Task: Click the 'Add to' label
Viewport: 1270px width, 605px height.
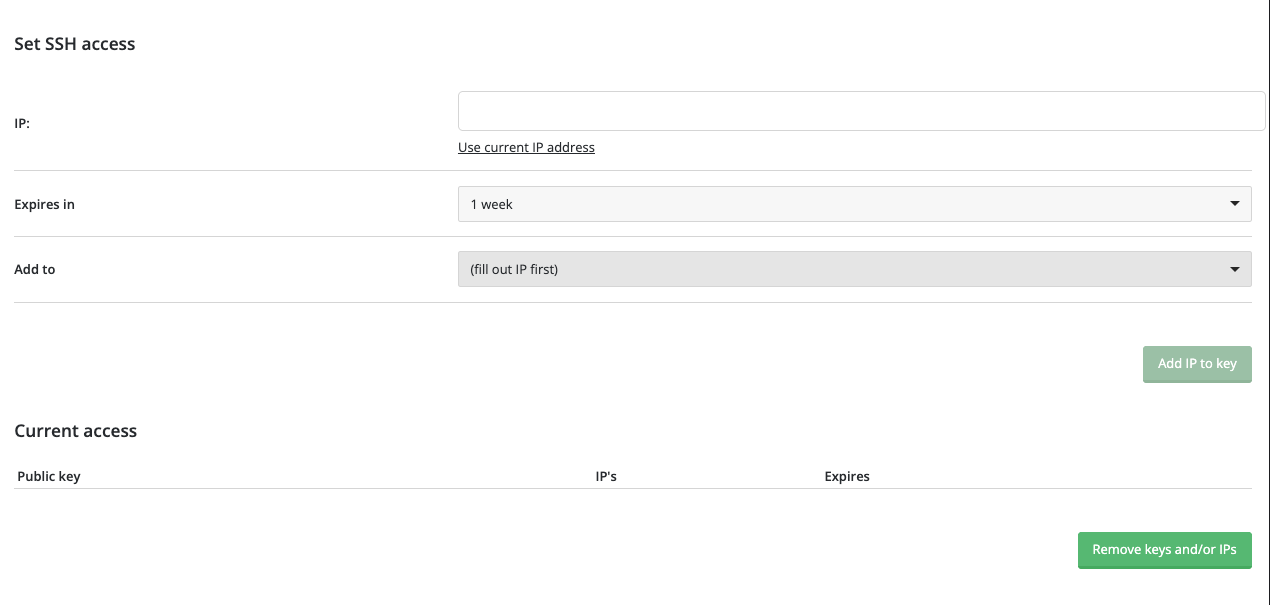Action: 35,269
